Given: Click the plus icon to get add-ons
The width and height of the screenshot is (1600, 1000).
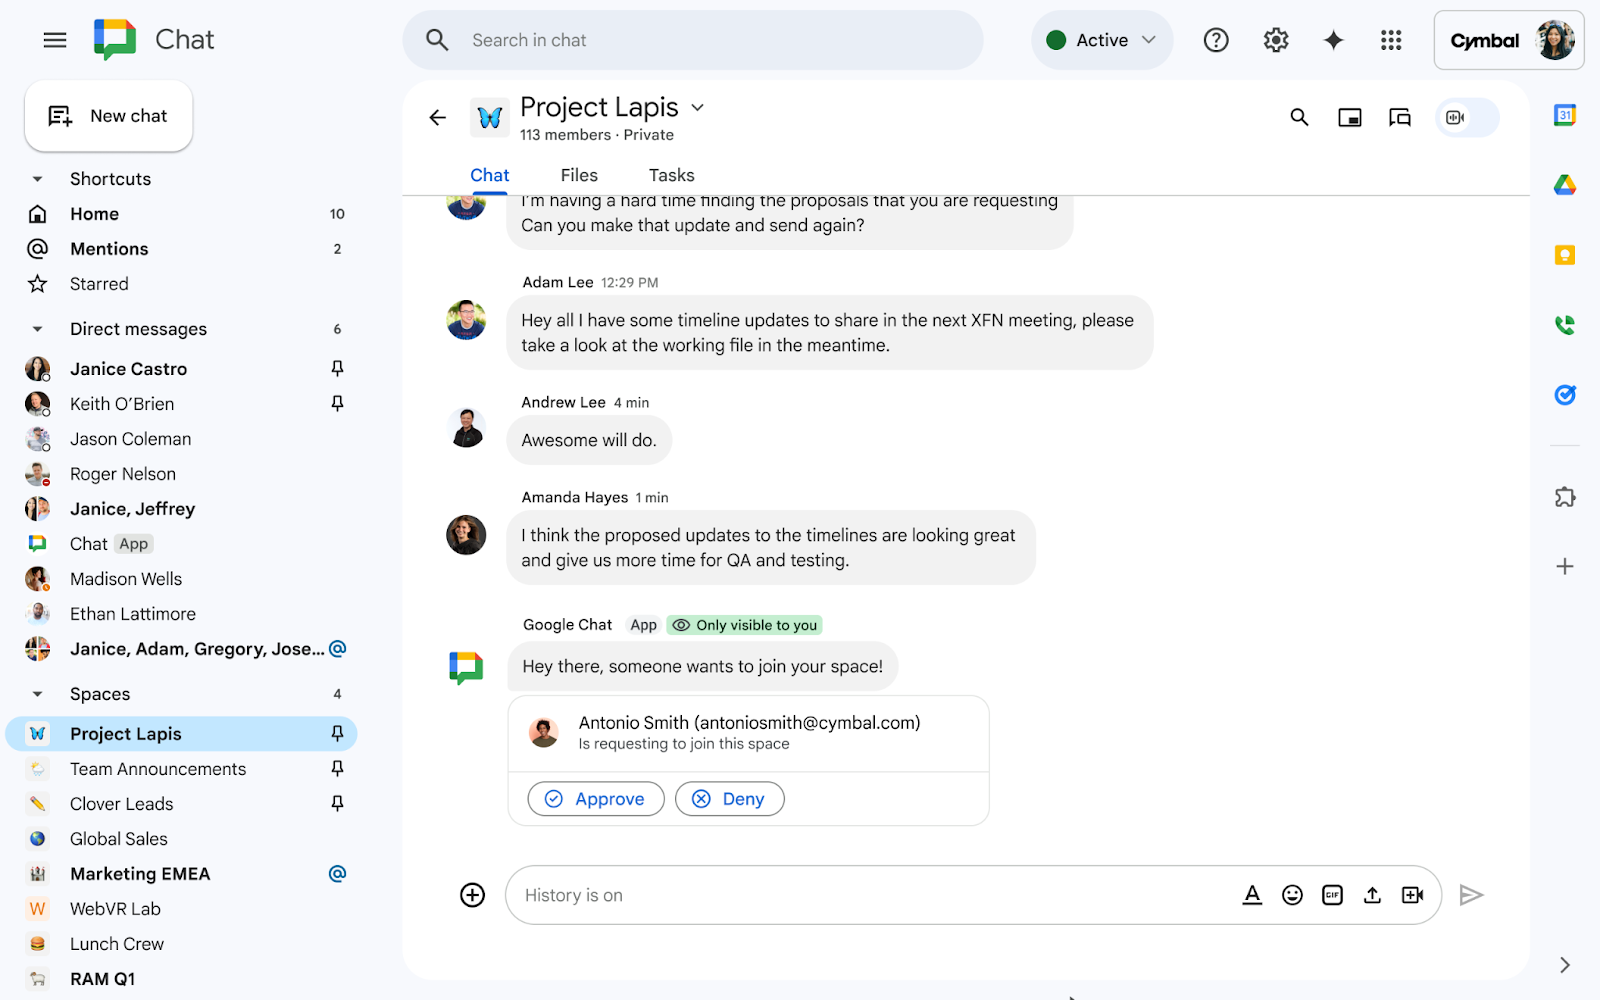Looking at the screenshot, I should tap(1565, 567).
